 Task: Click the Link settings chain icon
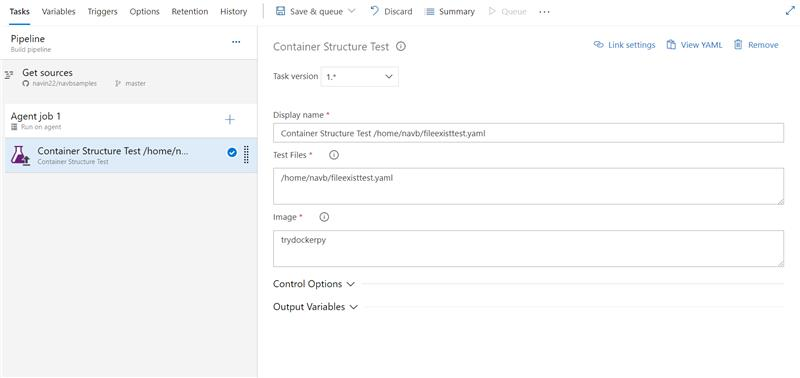coord(598,45)
